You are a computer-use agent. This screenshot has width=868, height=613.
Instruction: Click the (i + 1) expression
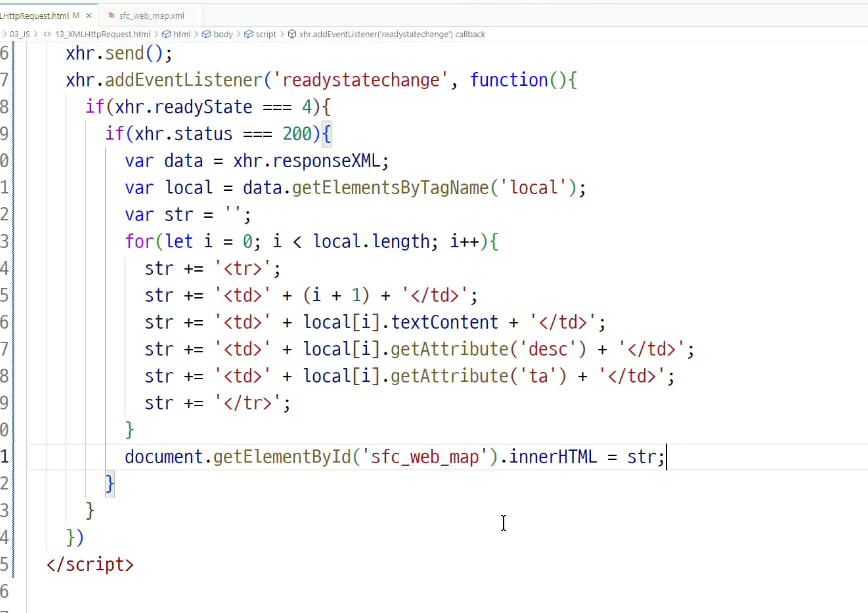coord(336,296)
